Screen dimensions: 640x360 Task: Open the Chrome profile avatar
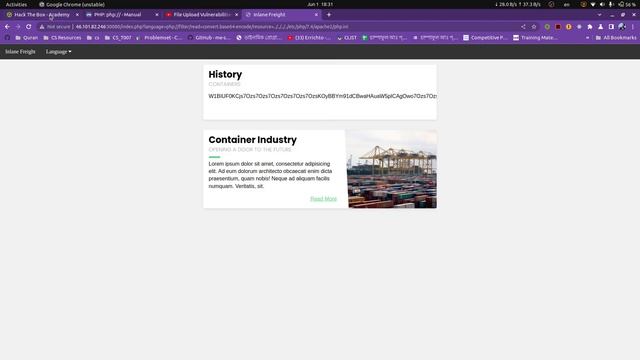click(x=622, y=27)
